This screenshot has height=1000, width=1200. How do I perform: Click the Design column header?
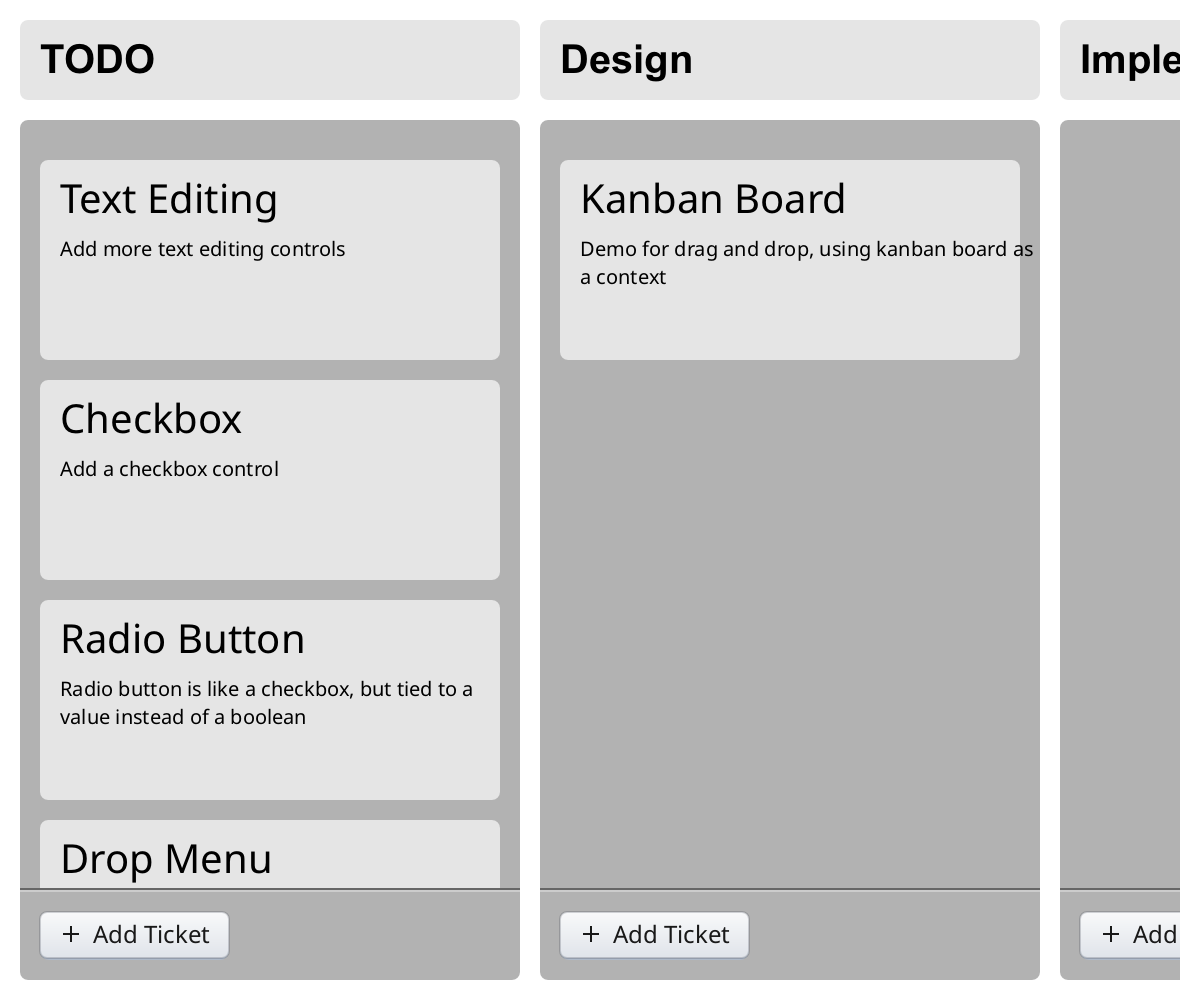point(790,60)
